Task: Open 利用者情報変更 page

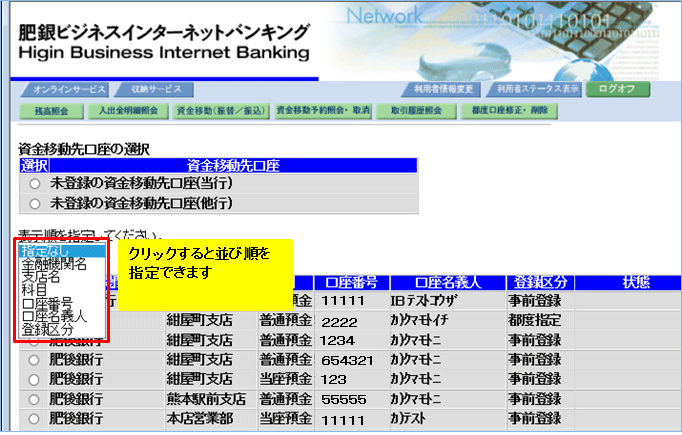Action: [444, 89]
